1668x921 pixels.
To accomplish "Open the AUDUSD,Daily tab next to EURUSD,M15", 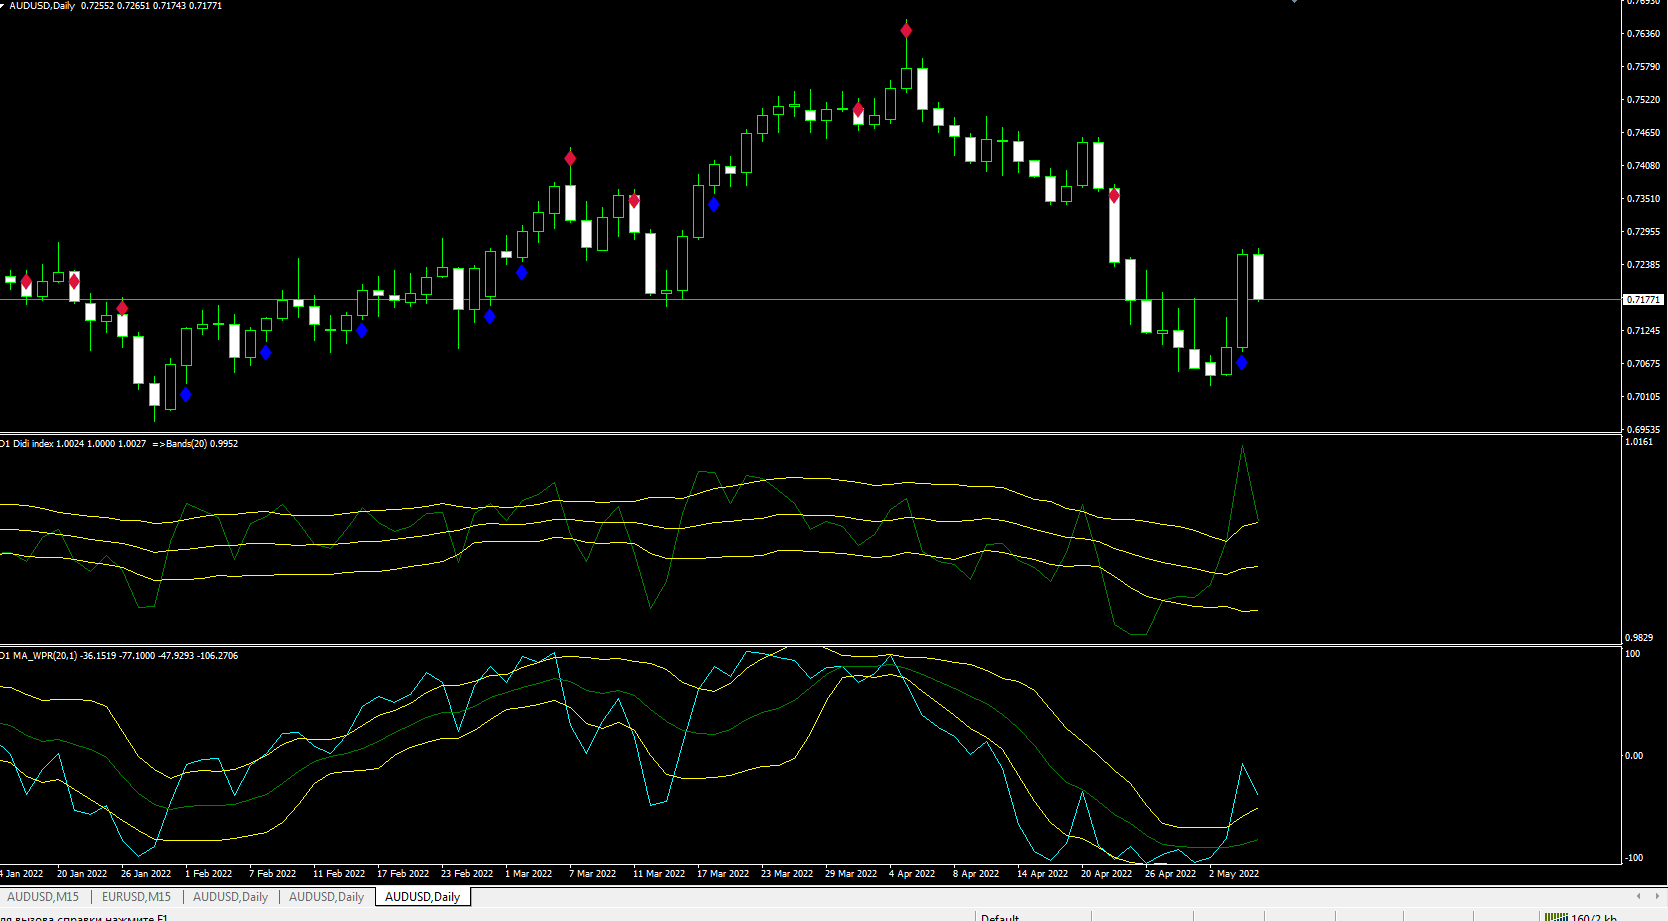I will click(x=230, y=897).
